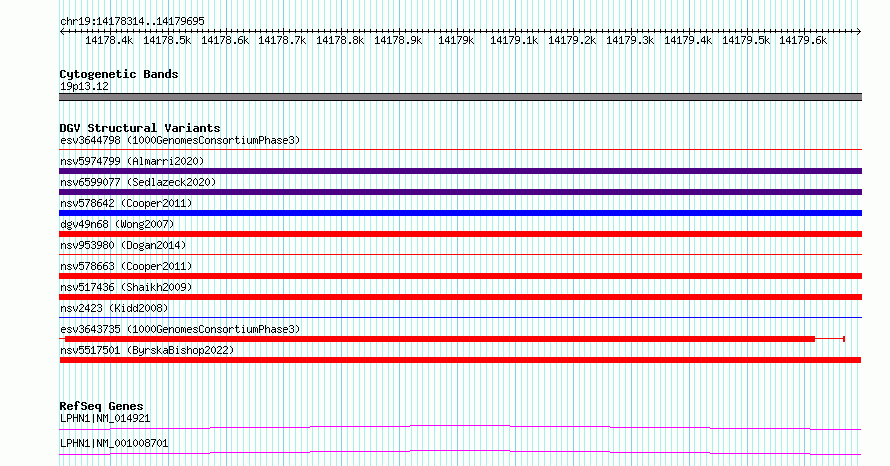Click the 14179k ruler tick label

point(456,41)
